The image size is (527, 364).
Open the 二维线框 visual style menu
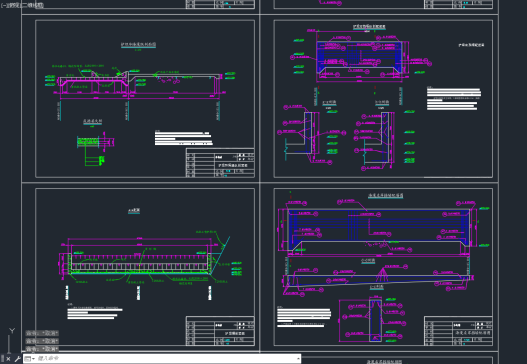point(32,5)
